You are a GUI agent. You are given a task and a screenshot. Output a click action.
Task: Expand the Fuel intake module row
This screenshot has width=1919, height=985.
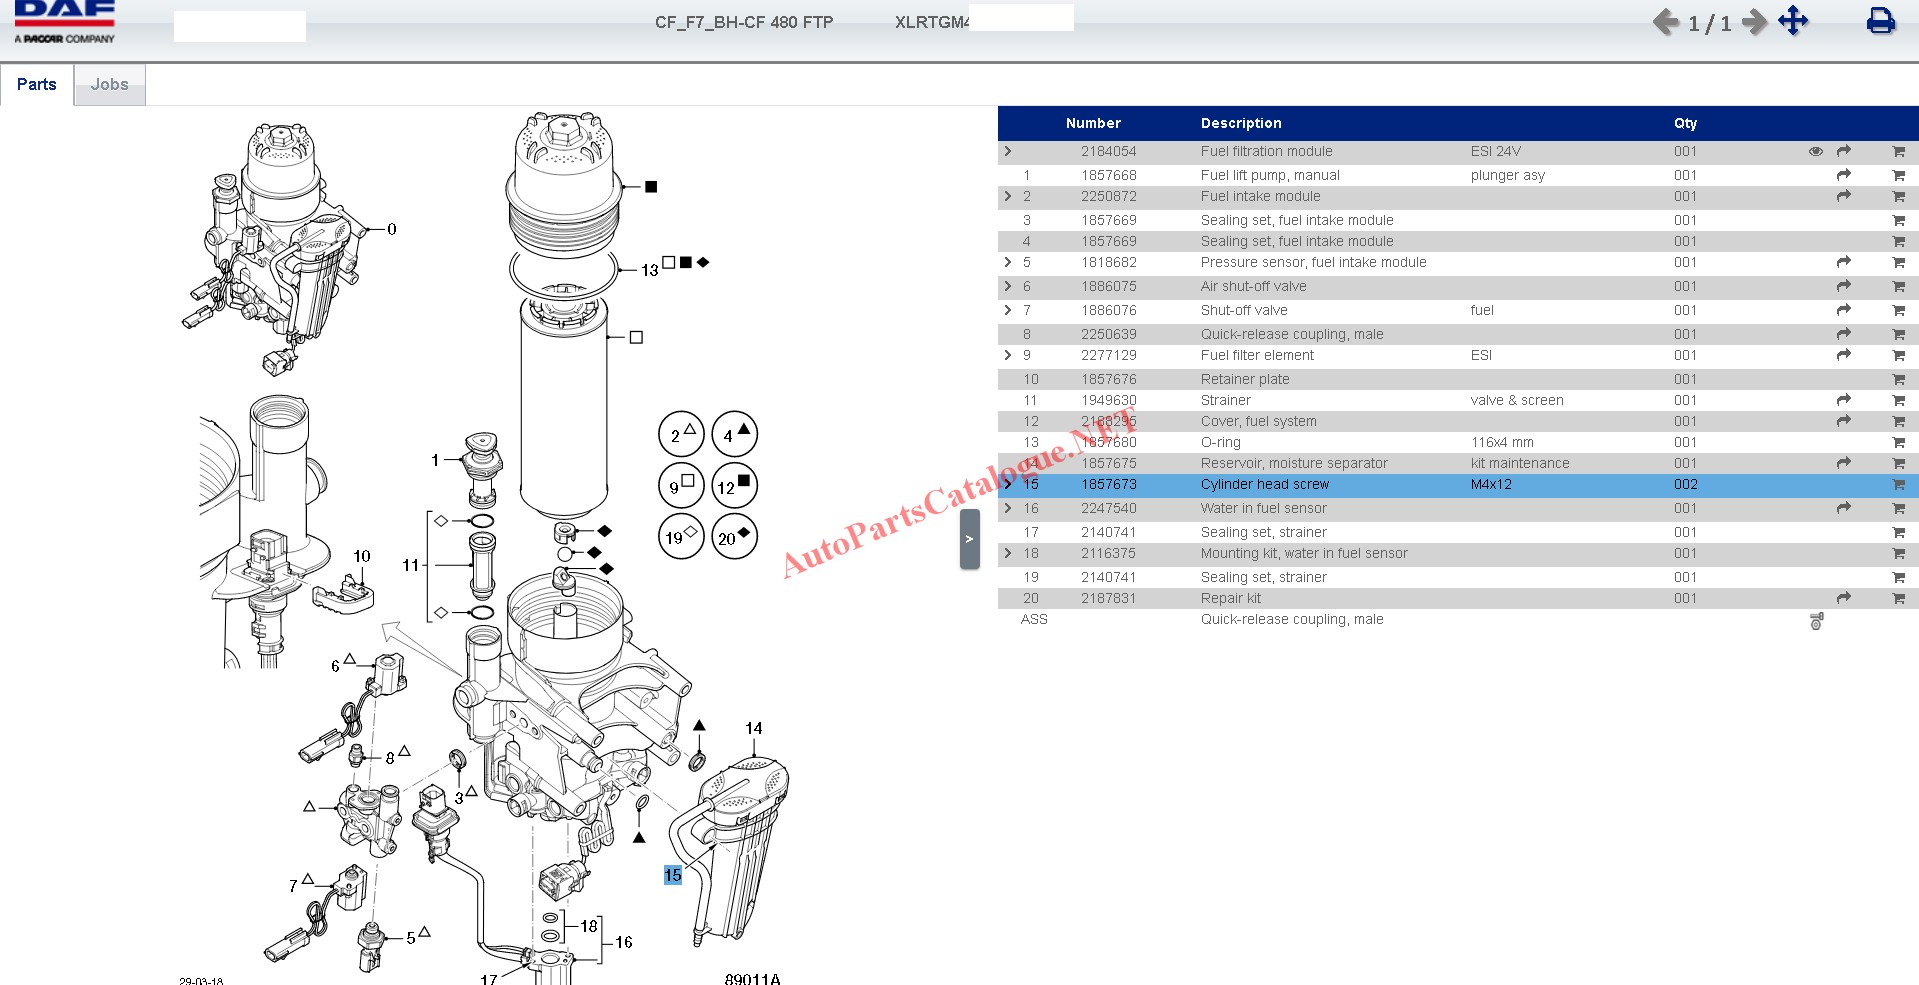(1008, 196)
